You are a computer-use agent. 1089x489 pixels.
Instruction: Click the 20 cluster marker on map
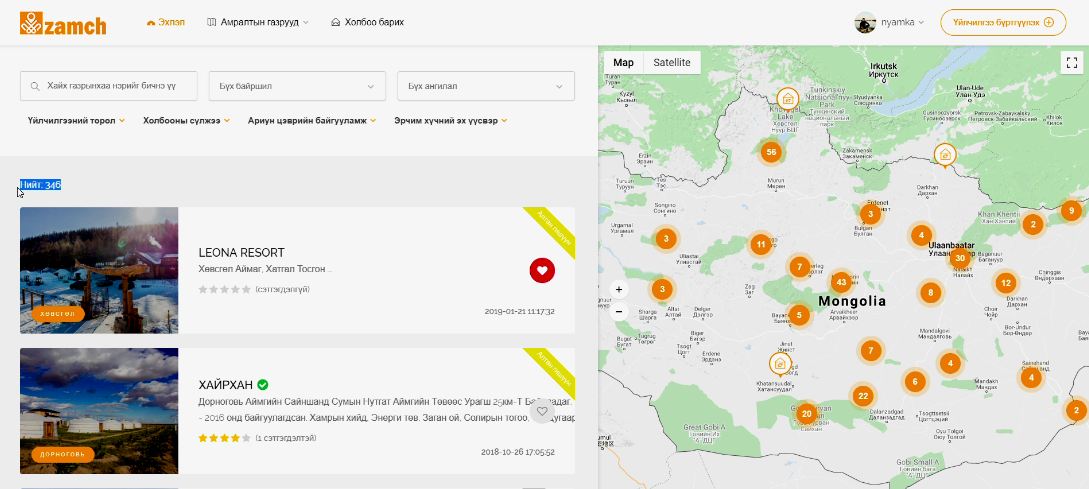click(806, 414)
